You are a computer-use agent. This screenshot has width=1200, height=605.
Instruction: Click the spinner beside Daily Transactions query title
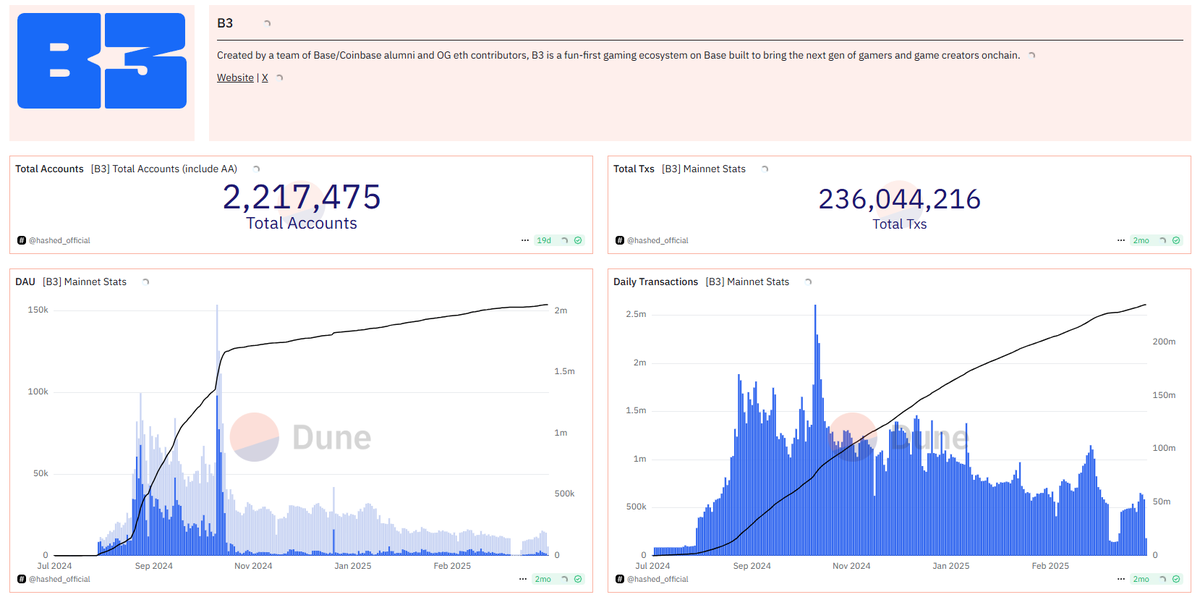coord(808,282)
